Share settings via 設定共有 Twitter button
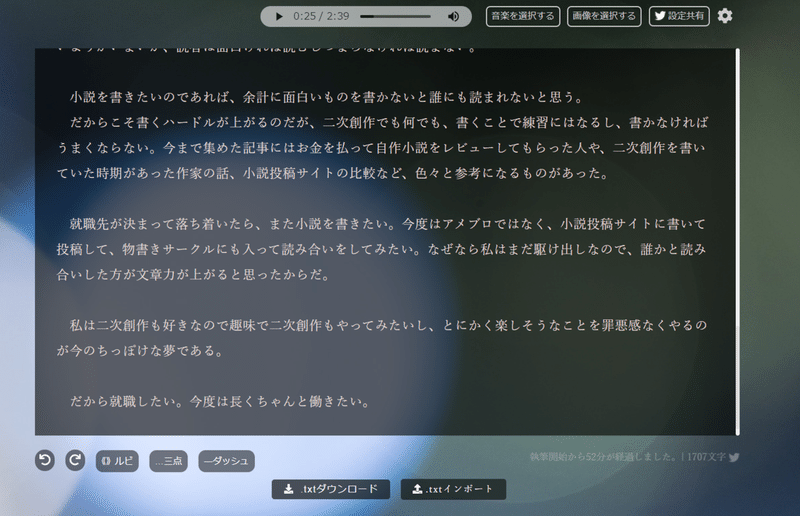Image resolution: width=800 pixels, height=516 pixels. (x=679, y=16)
